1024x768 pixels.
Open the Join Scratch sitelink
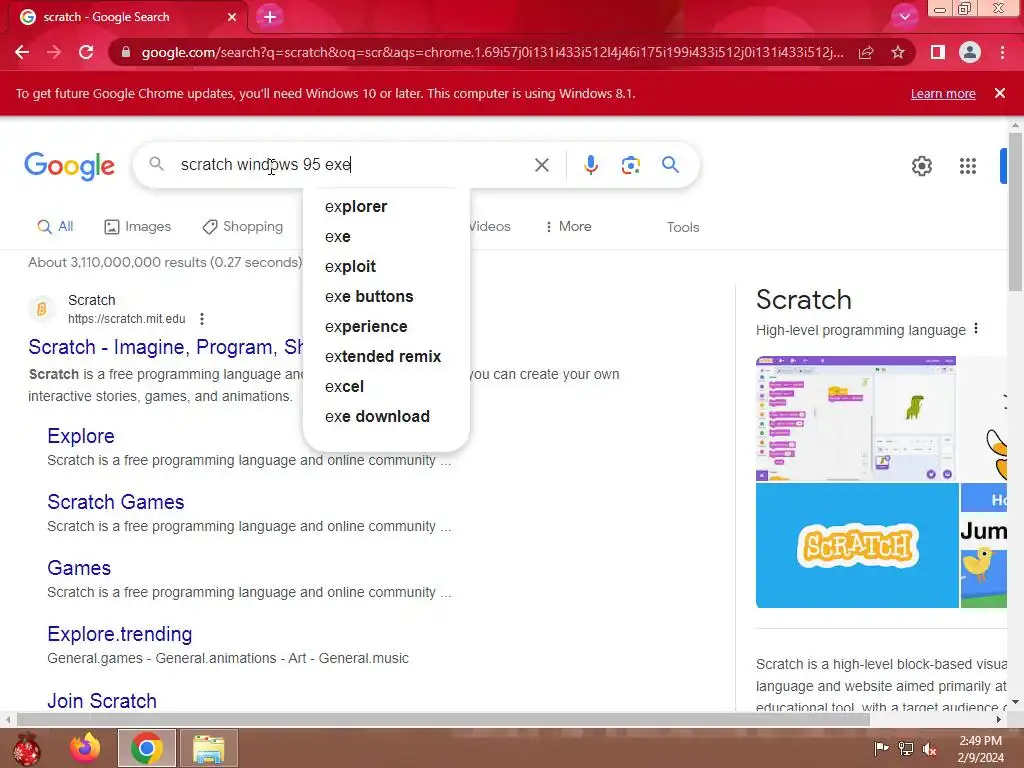[x=102, y=701]
